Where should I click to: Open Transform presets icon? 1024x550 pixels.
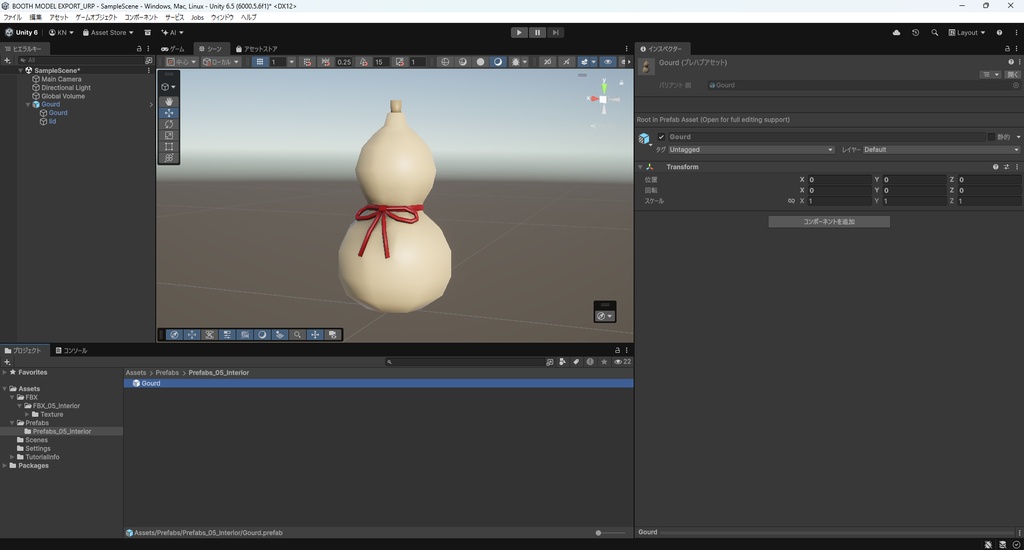point(1006,167)
